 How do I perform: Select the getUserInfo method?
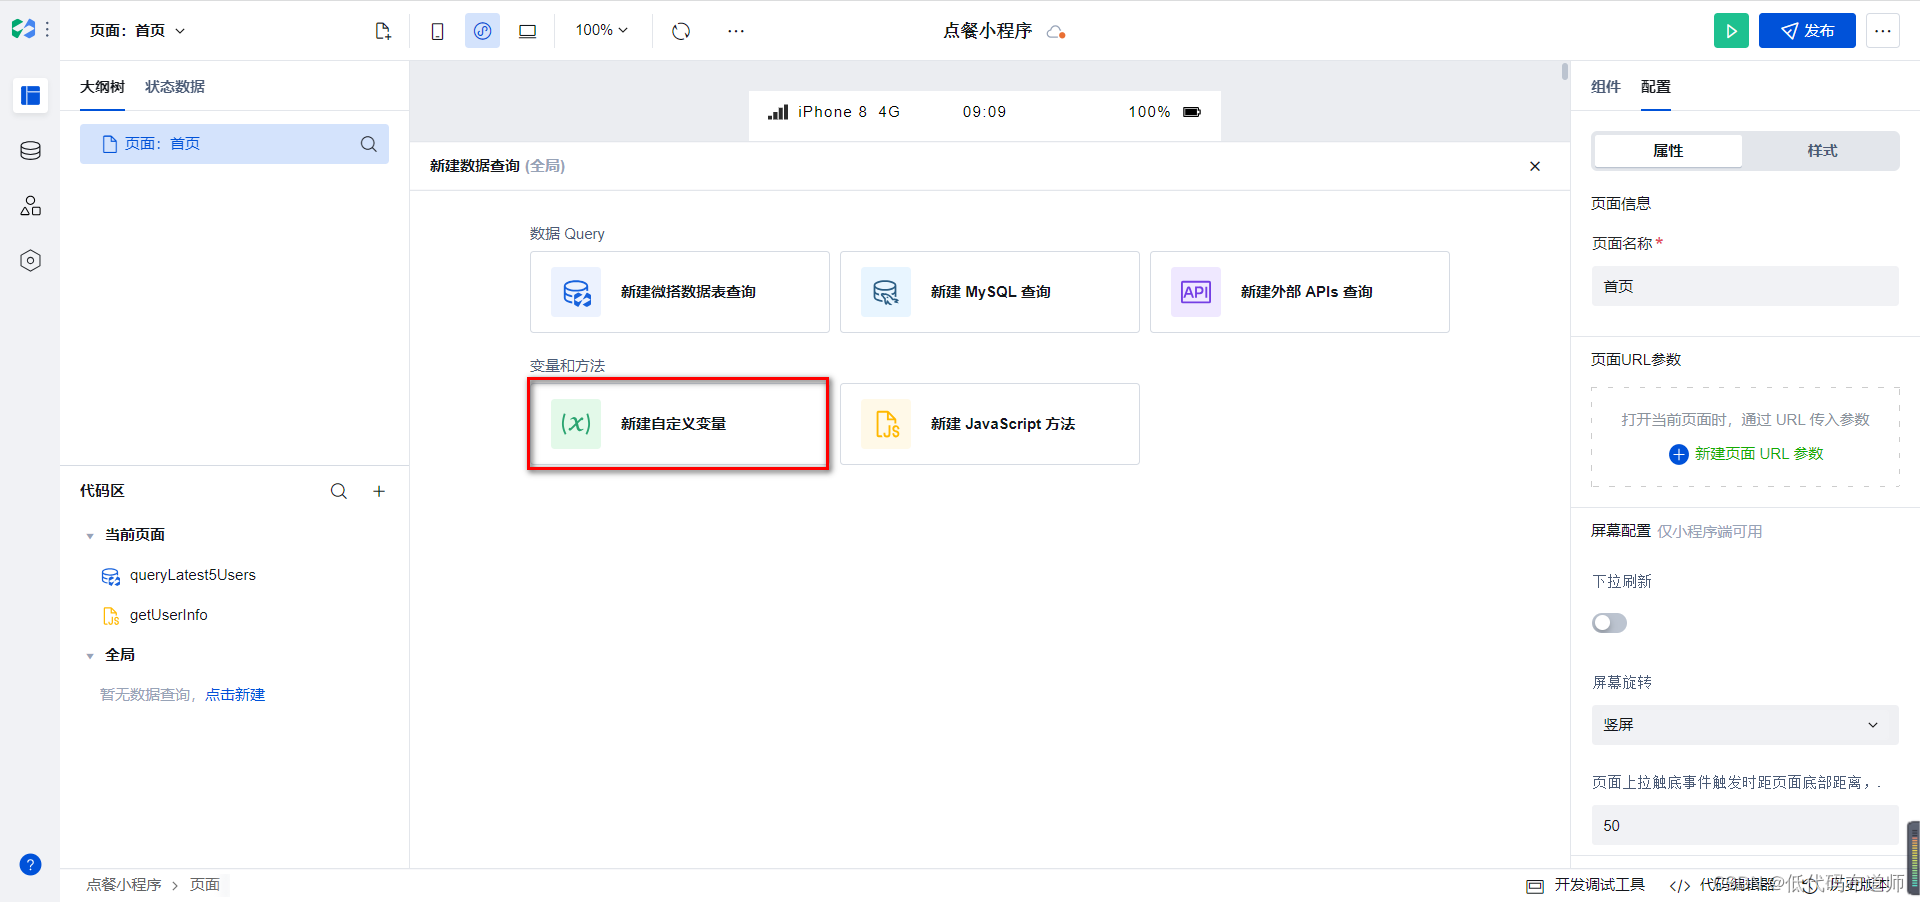(x=168, y=615)
